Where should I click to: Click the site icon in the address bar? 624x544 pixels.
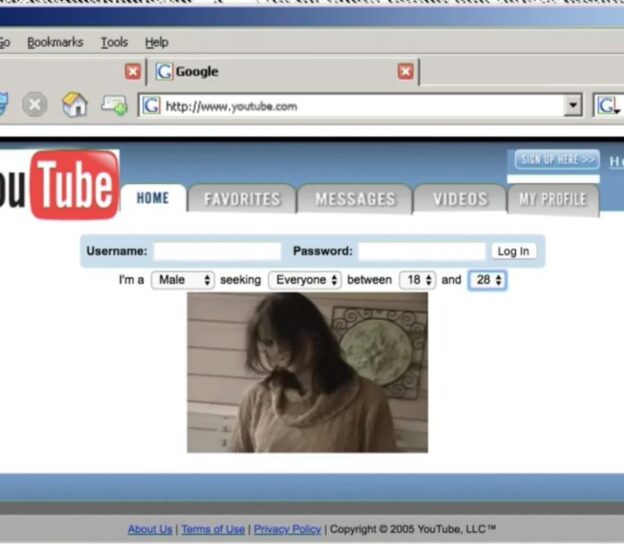(x=152, y=106)
